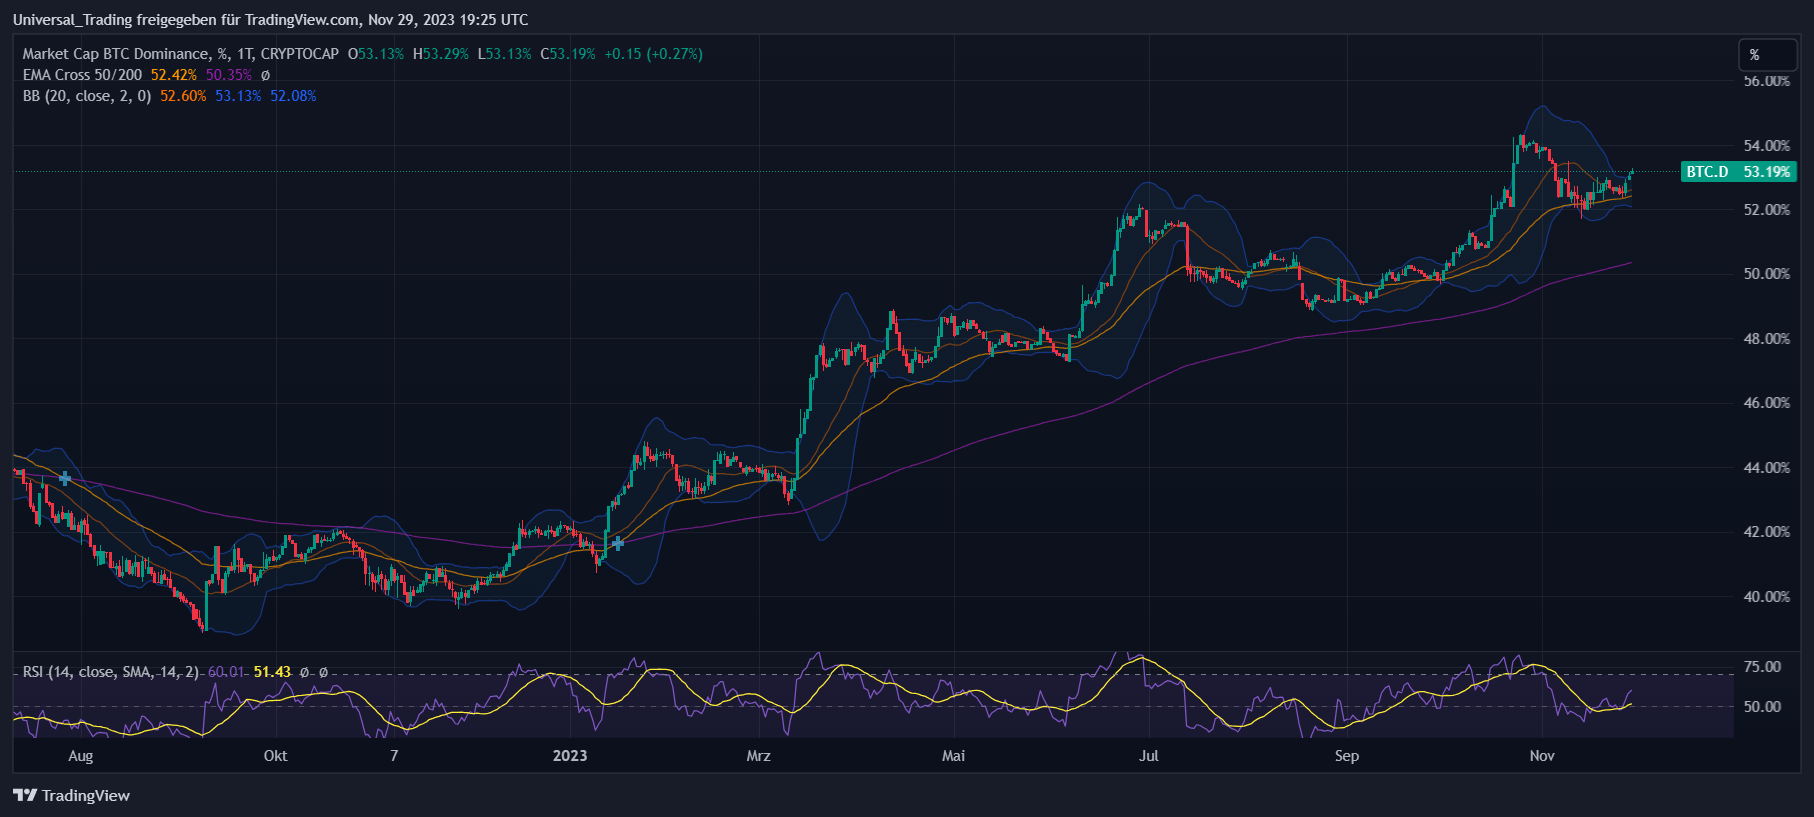1814x817 pixels.
Task: Click the header text mentioning TradingView.com
Action: pos(270,19)
